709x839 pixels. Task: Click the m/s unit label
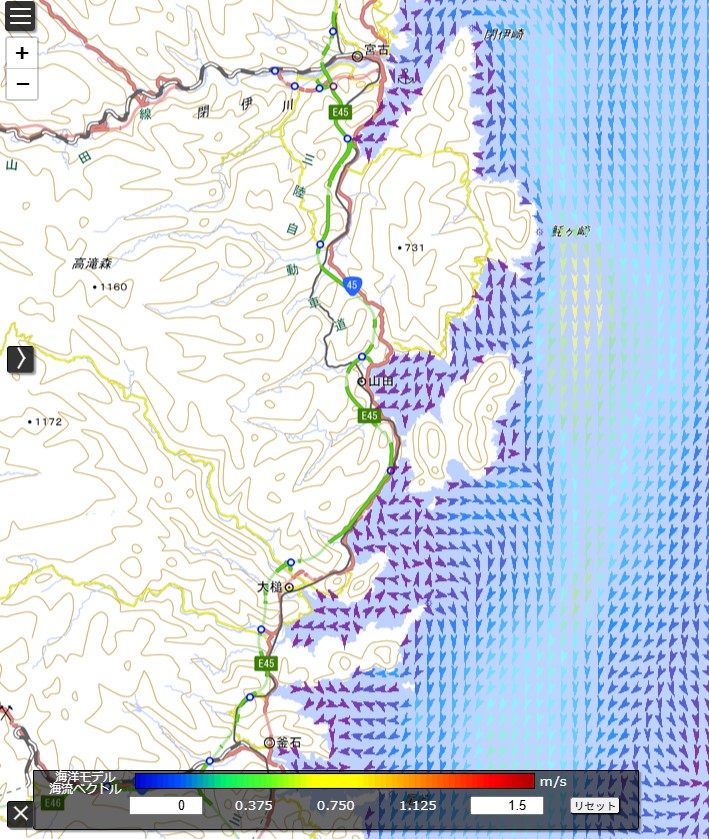[553, 782]
